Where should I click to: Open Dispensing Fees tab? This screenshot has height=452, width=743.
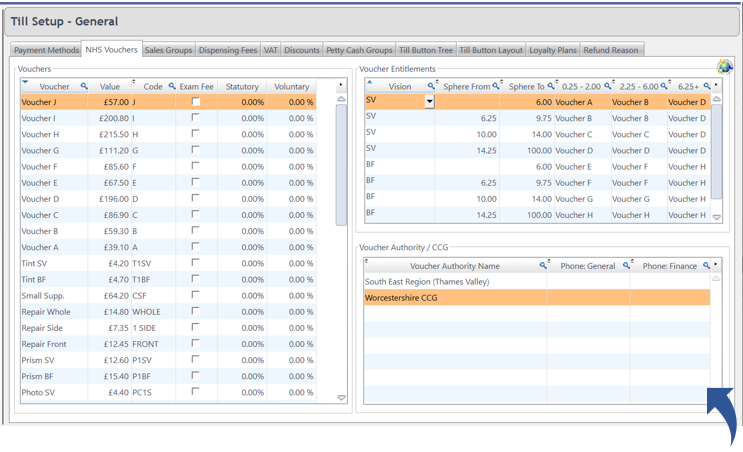point(227,50)
